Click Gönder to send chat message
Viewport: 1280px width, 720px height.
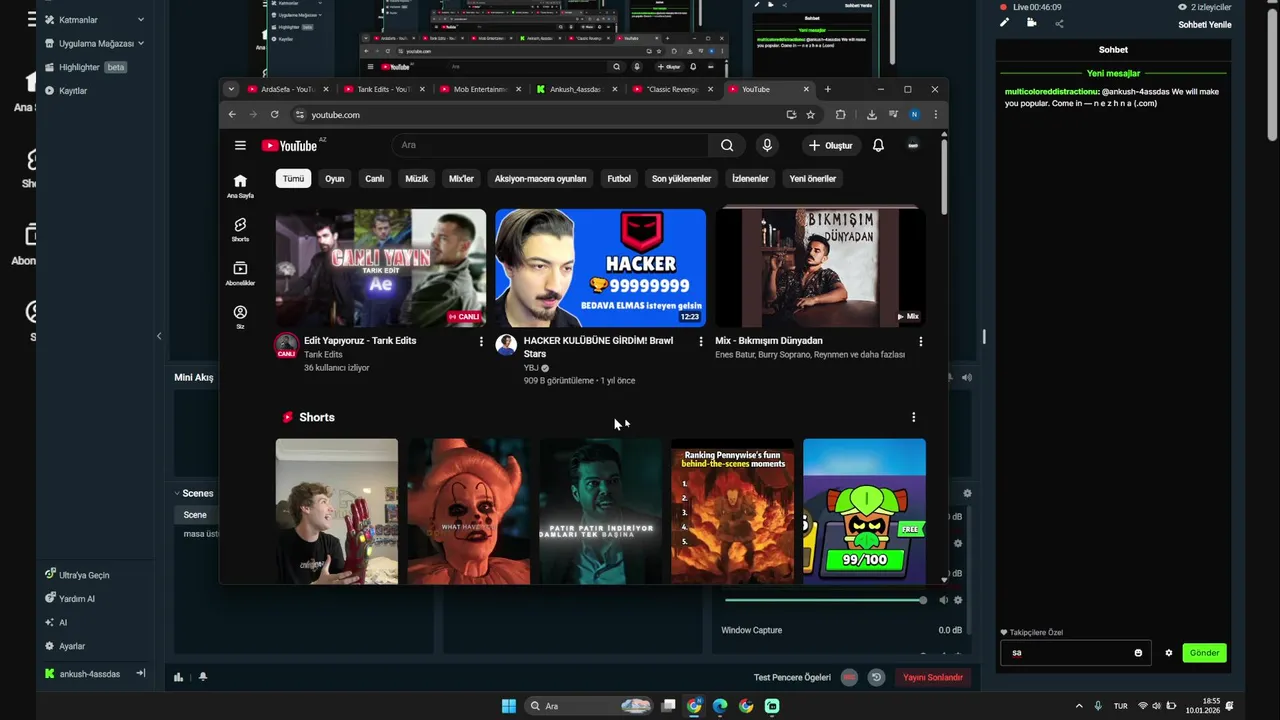1204,653
